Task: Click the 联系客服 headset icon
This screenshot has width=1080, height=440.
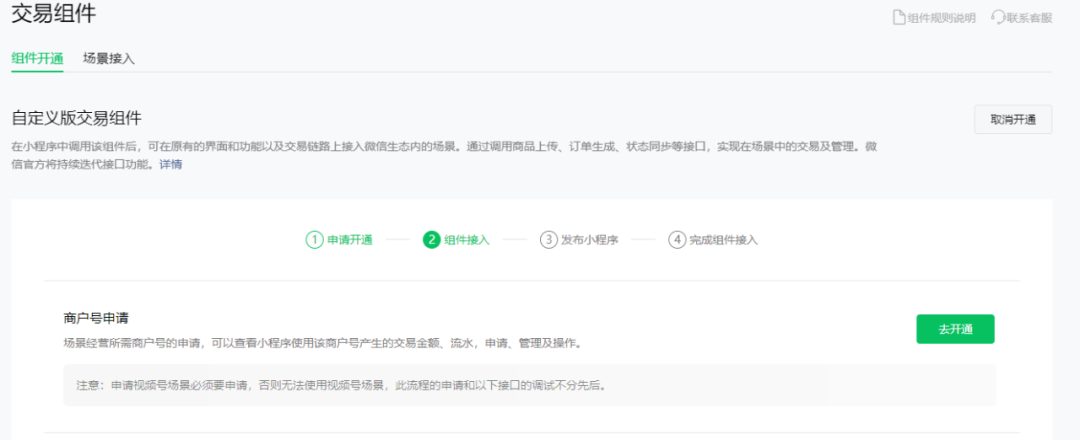Action: click(998, 17)
